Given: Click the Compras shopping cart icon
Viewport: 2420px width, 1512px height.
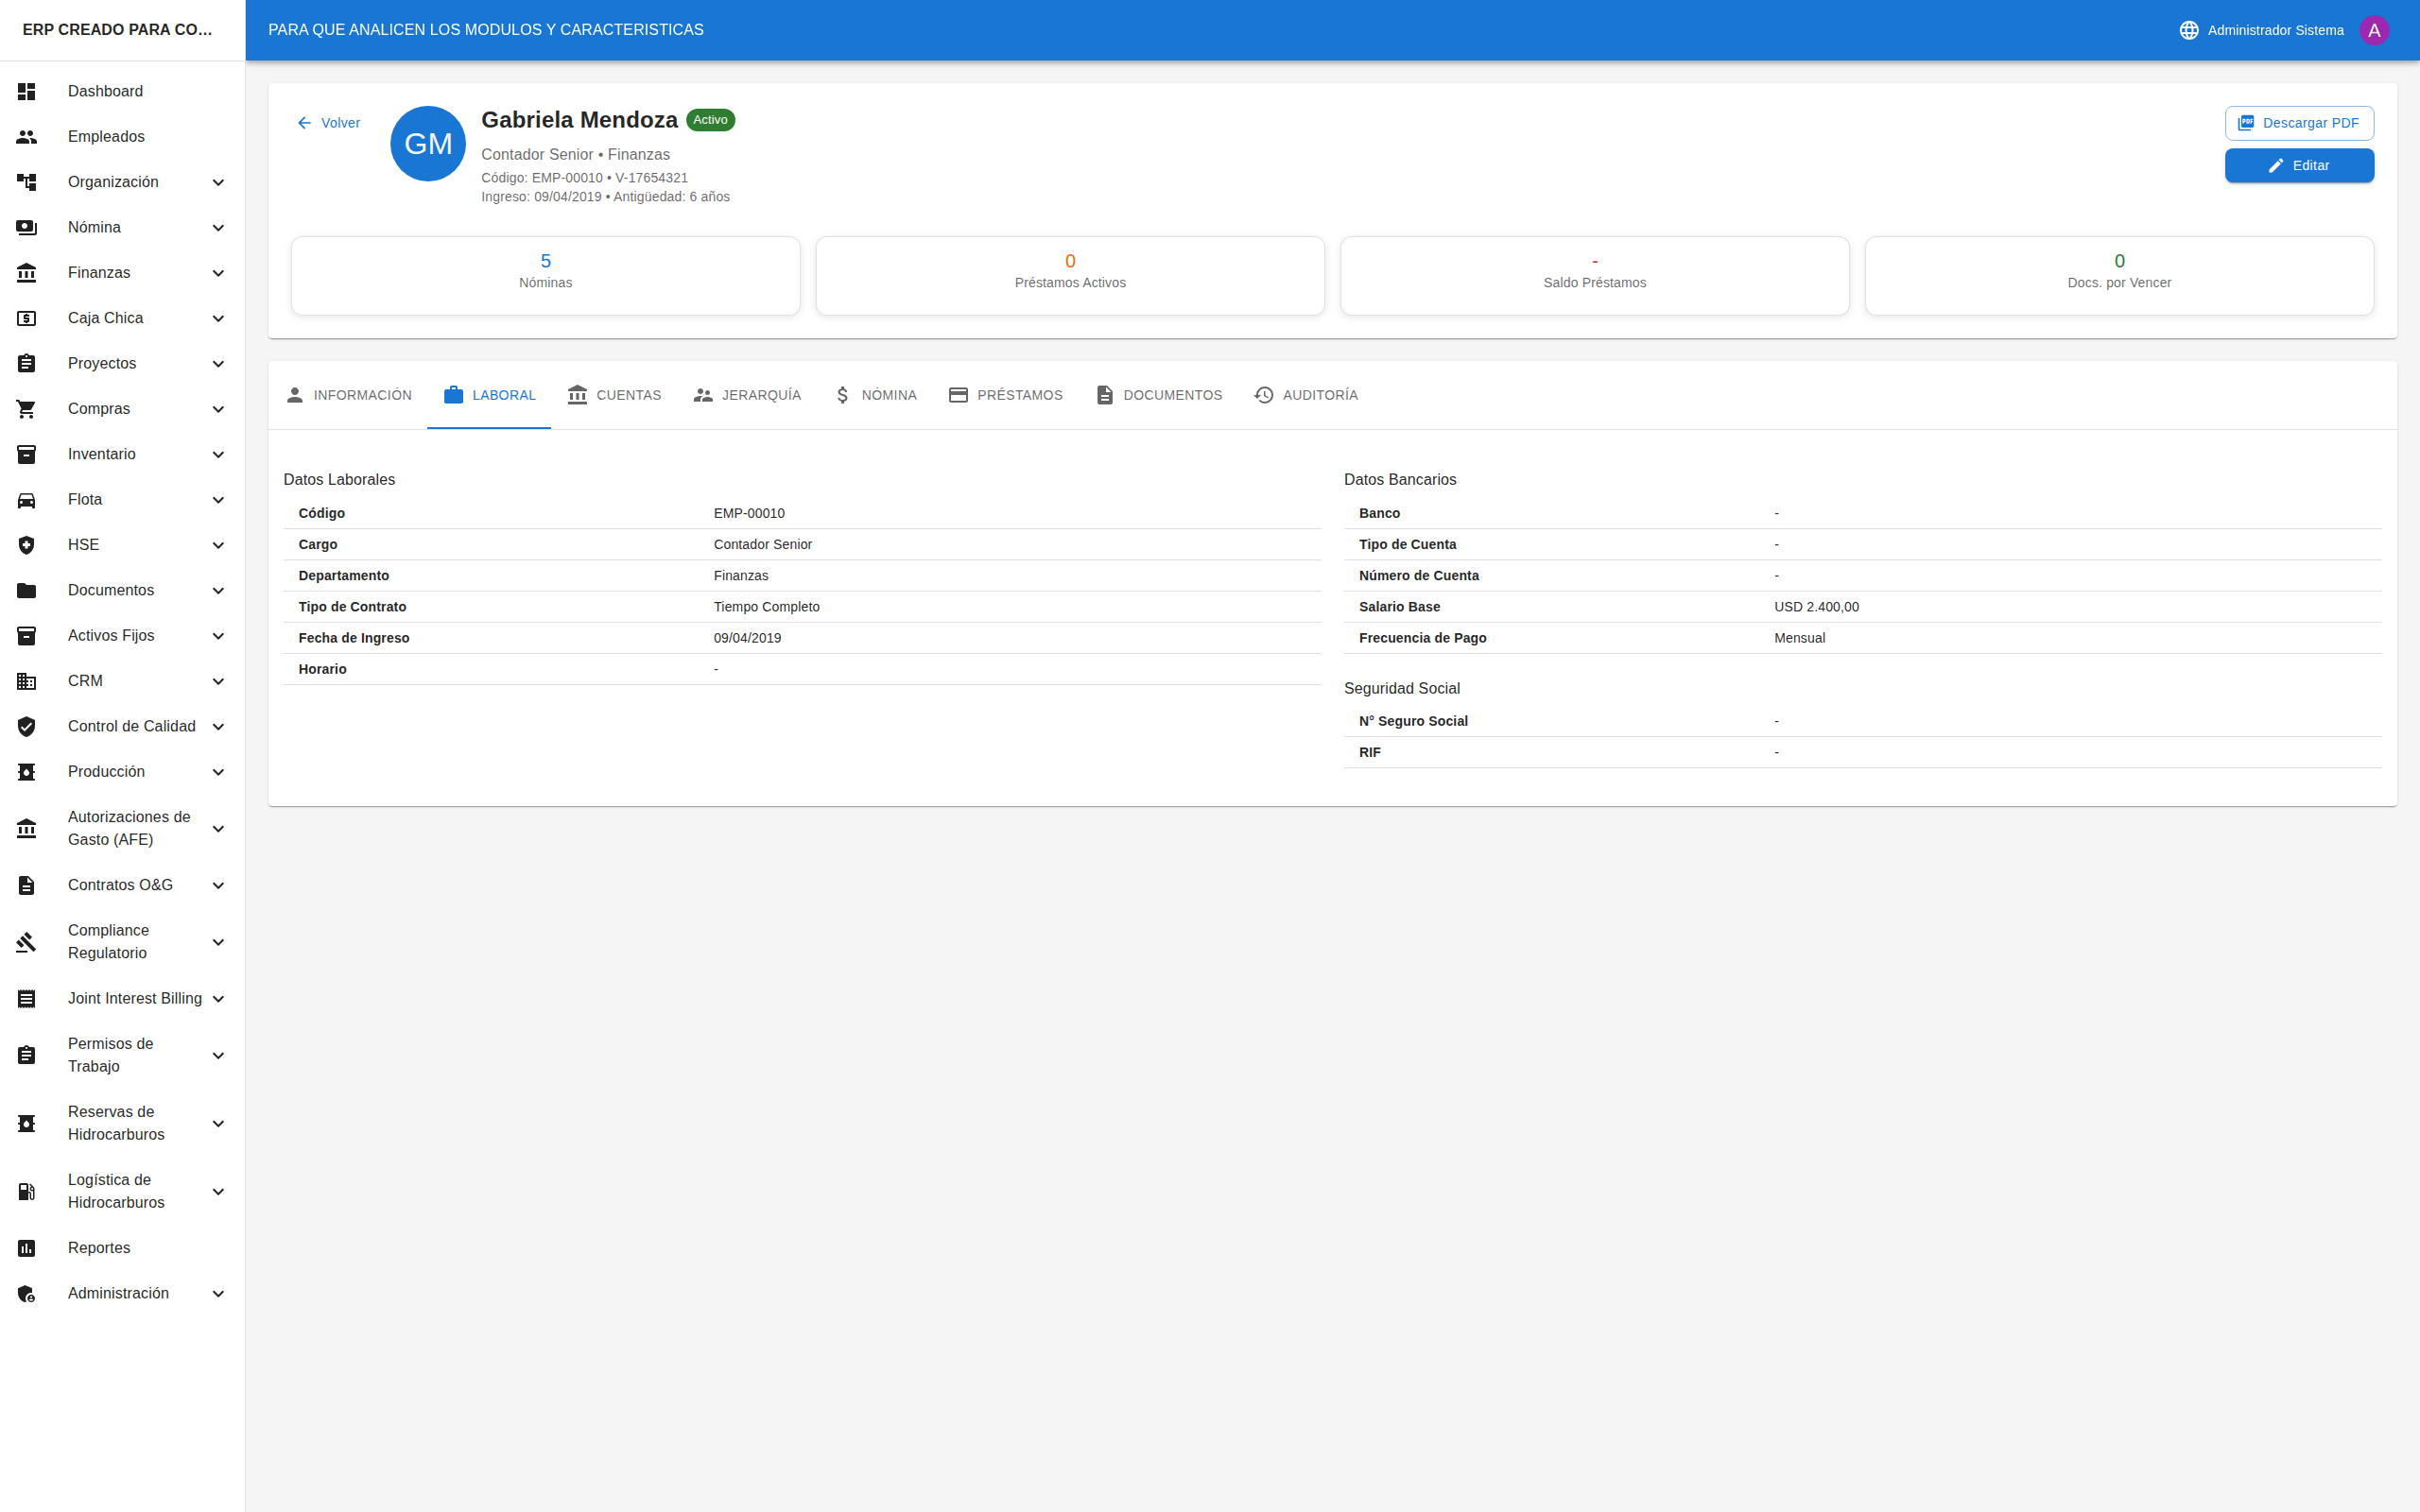Looking at the screenshot, I should [27, 409].
